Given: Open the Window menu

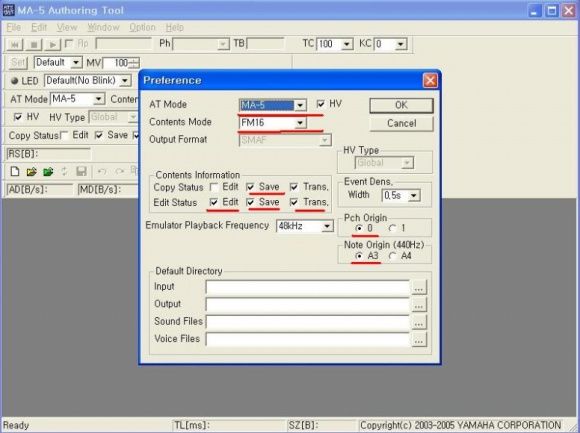Looking at the screenshot, I should tap(103, 27).
